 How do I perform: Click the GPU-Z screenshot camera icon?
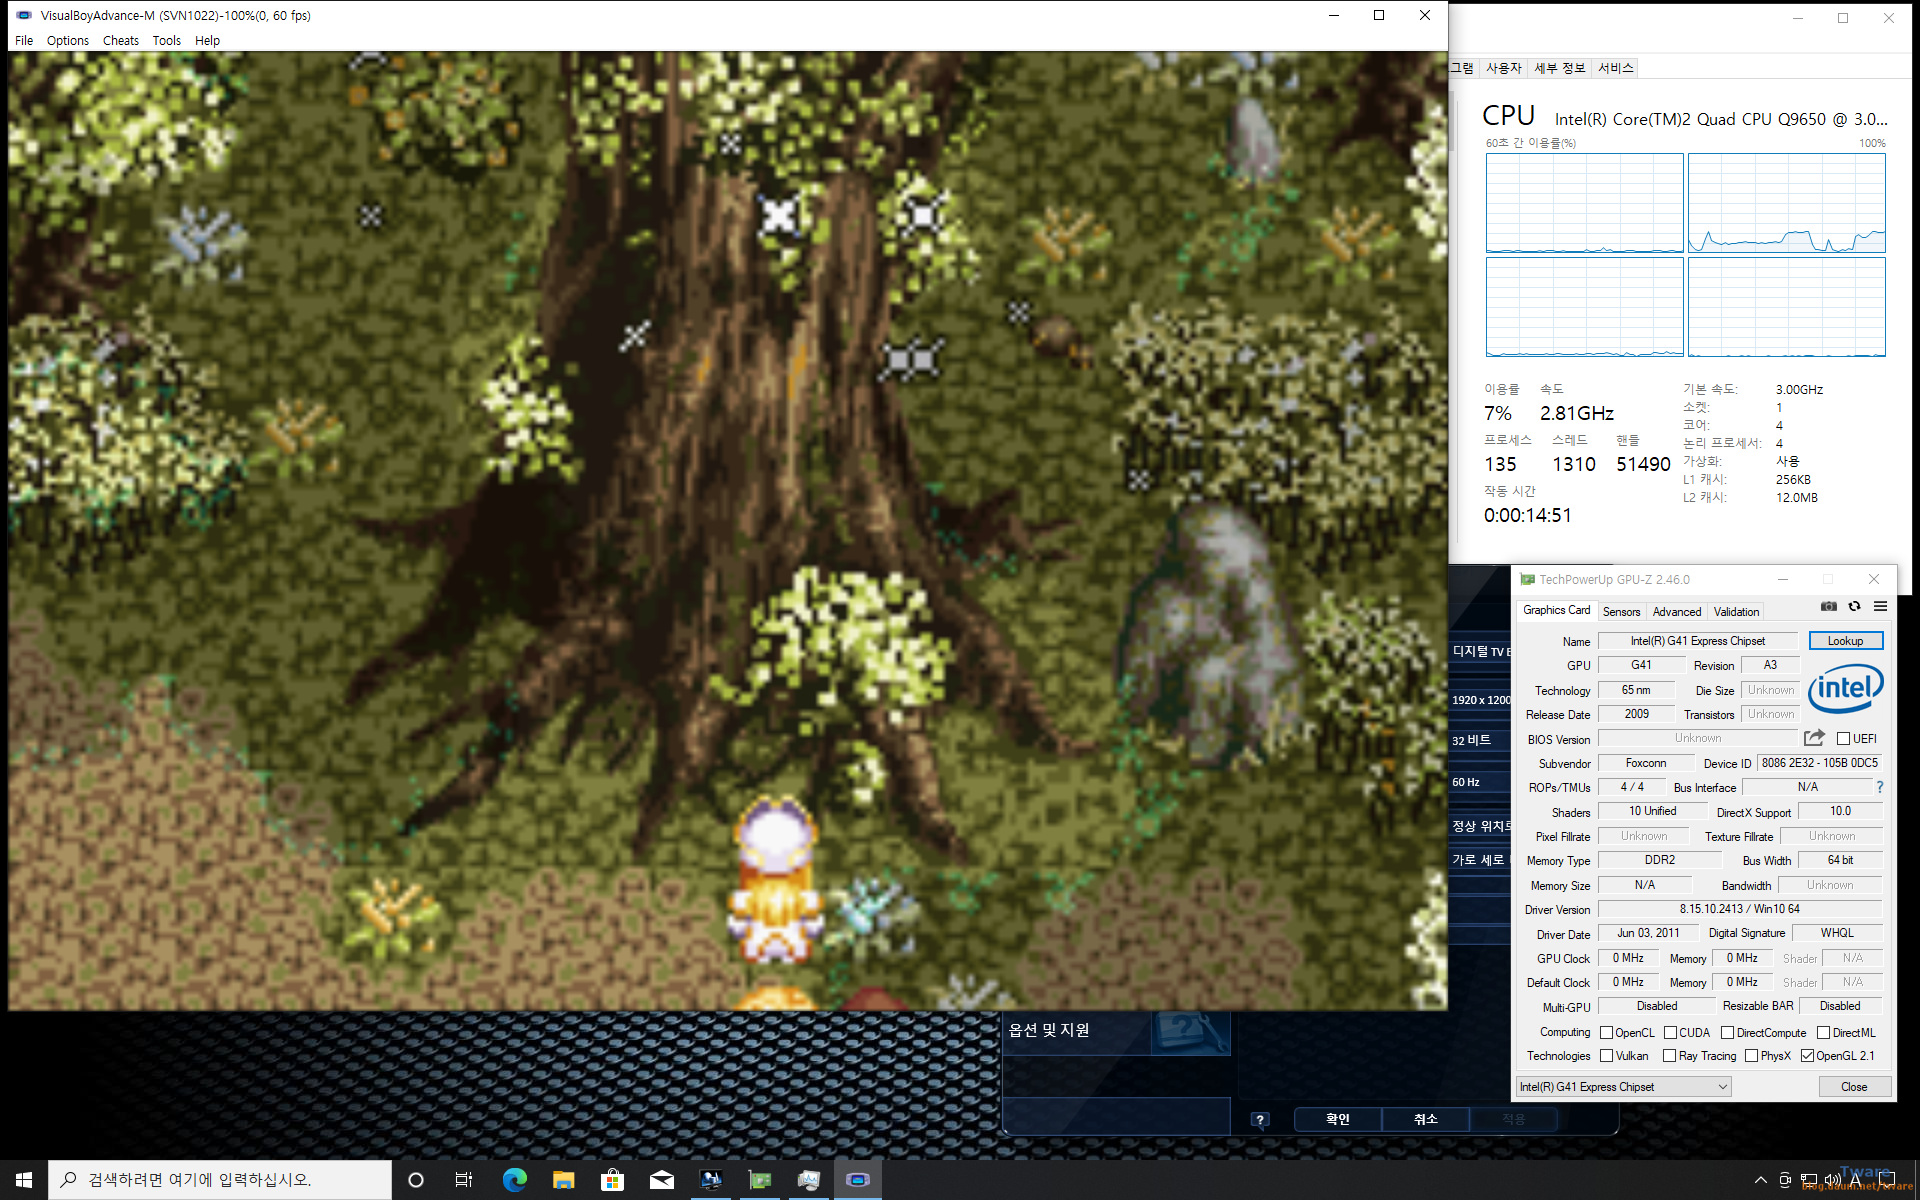point(1828,607)
